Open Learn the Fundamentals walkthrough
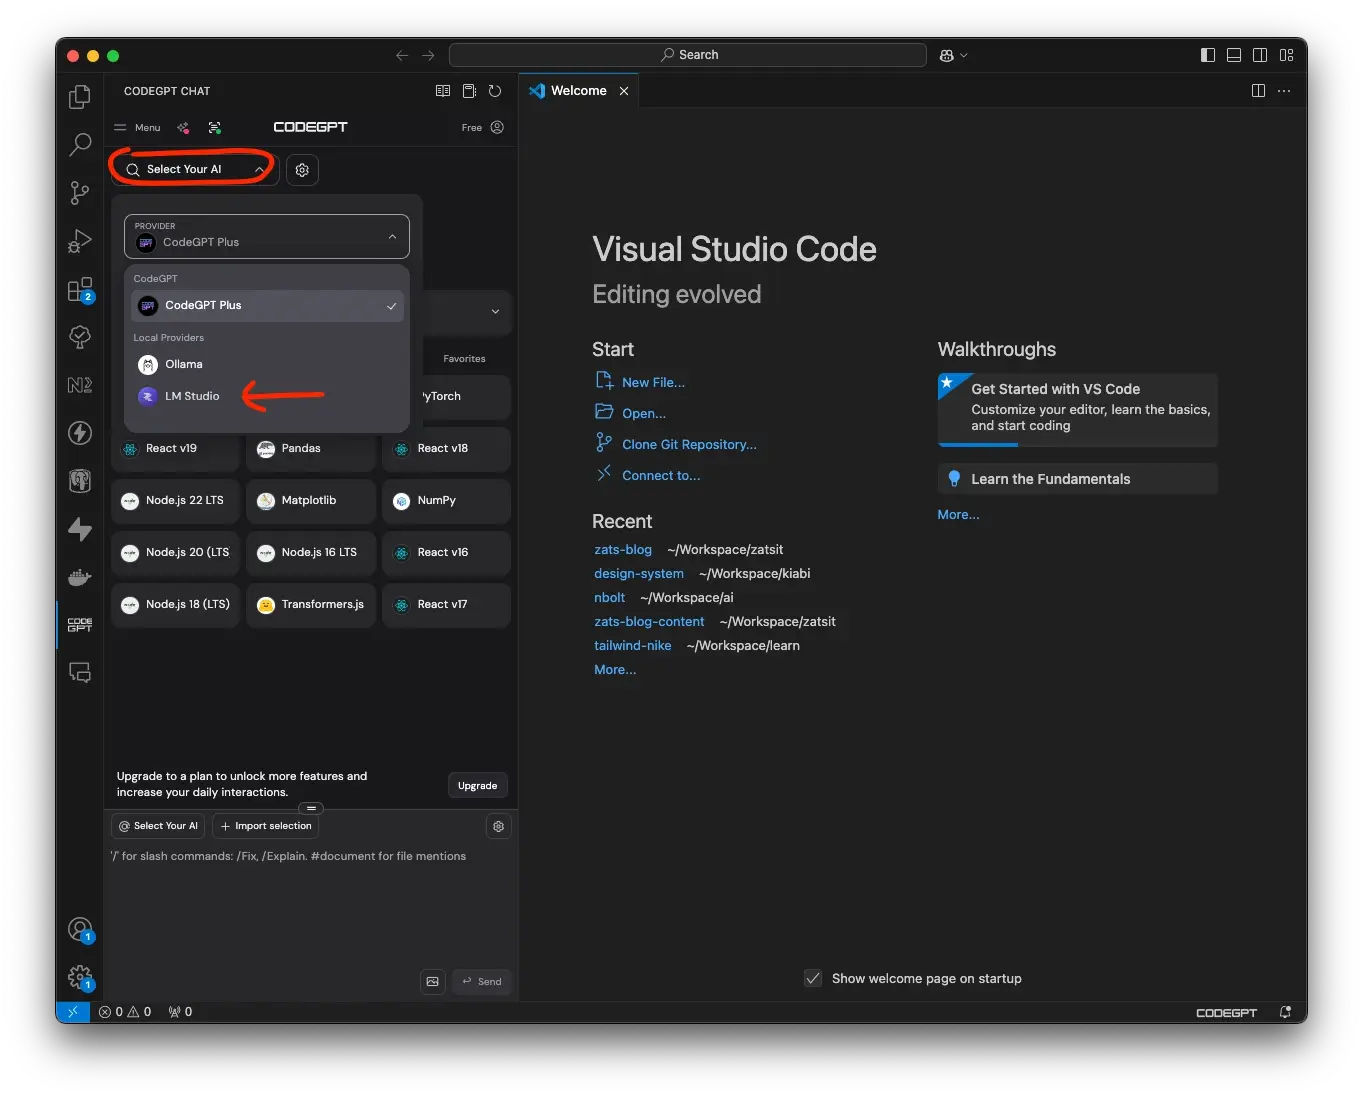The height and width of the screenshot is (1097, 1363). [x=1078, y=479]
